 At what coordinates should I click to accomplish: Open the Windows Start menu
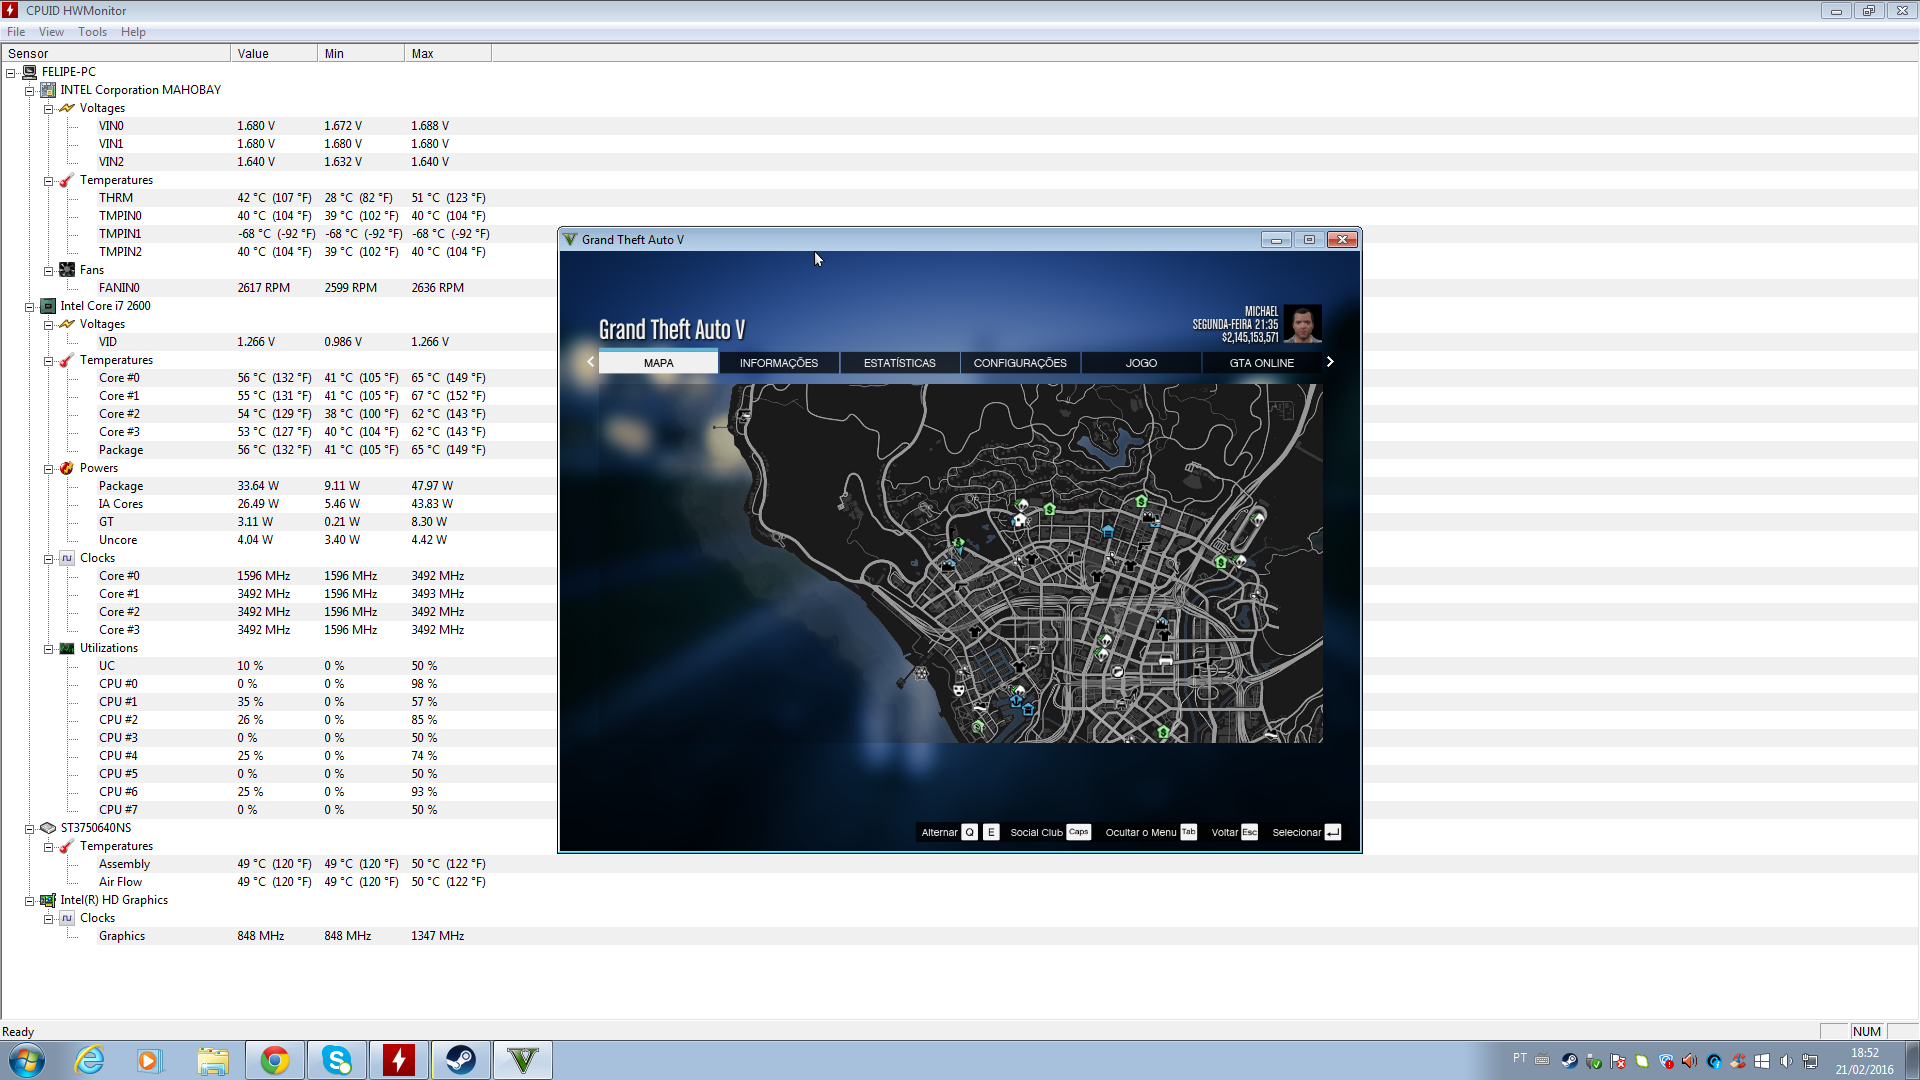click(x=27, y=1060)
